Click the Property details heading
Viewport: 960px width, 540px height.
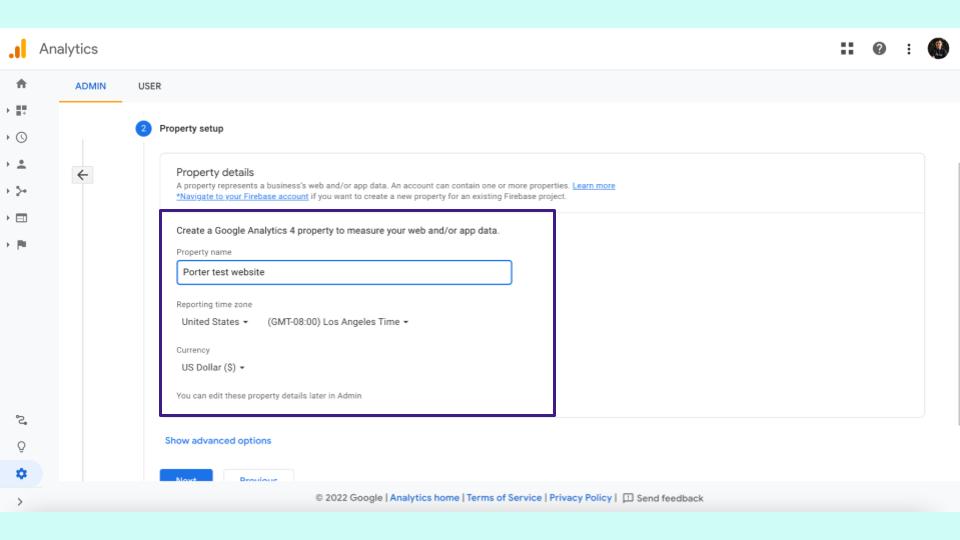pyautogui.click(x=215, y=172)
